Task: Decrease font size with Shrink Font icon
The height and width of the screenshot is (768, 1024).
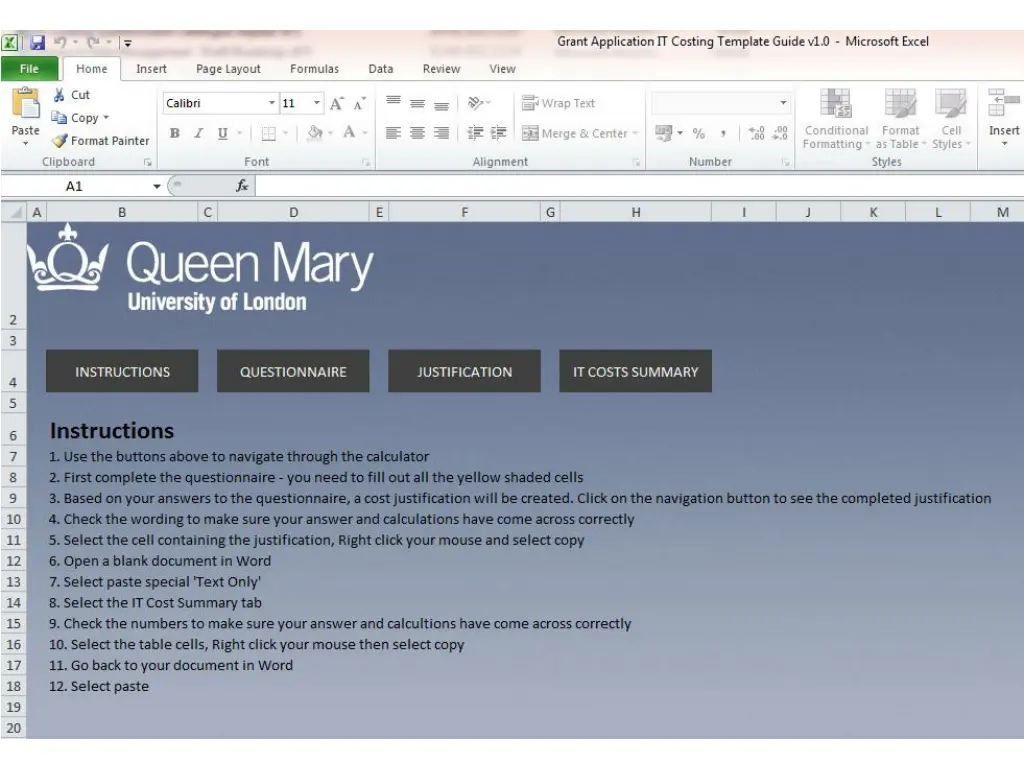Action: click(359, 103)
